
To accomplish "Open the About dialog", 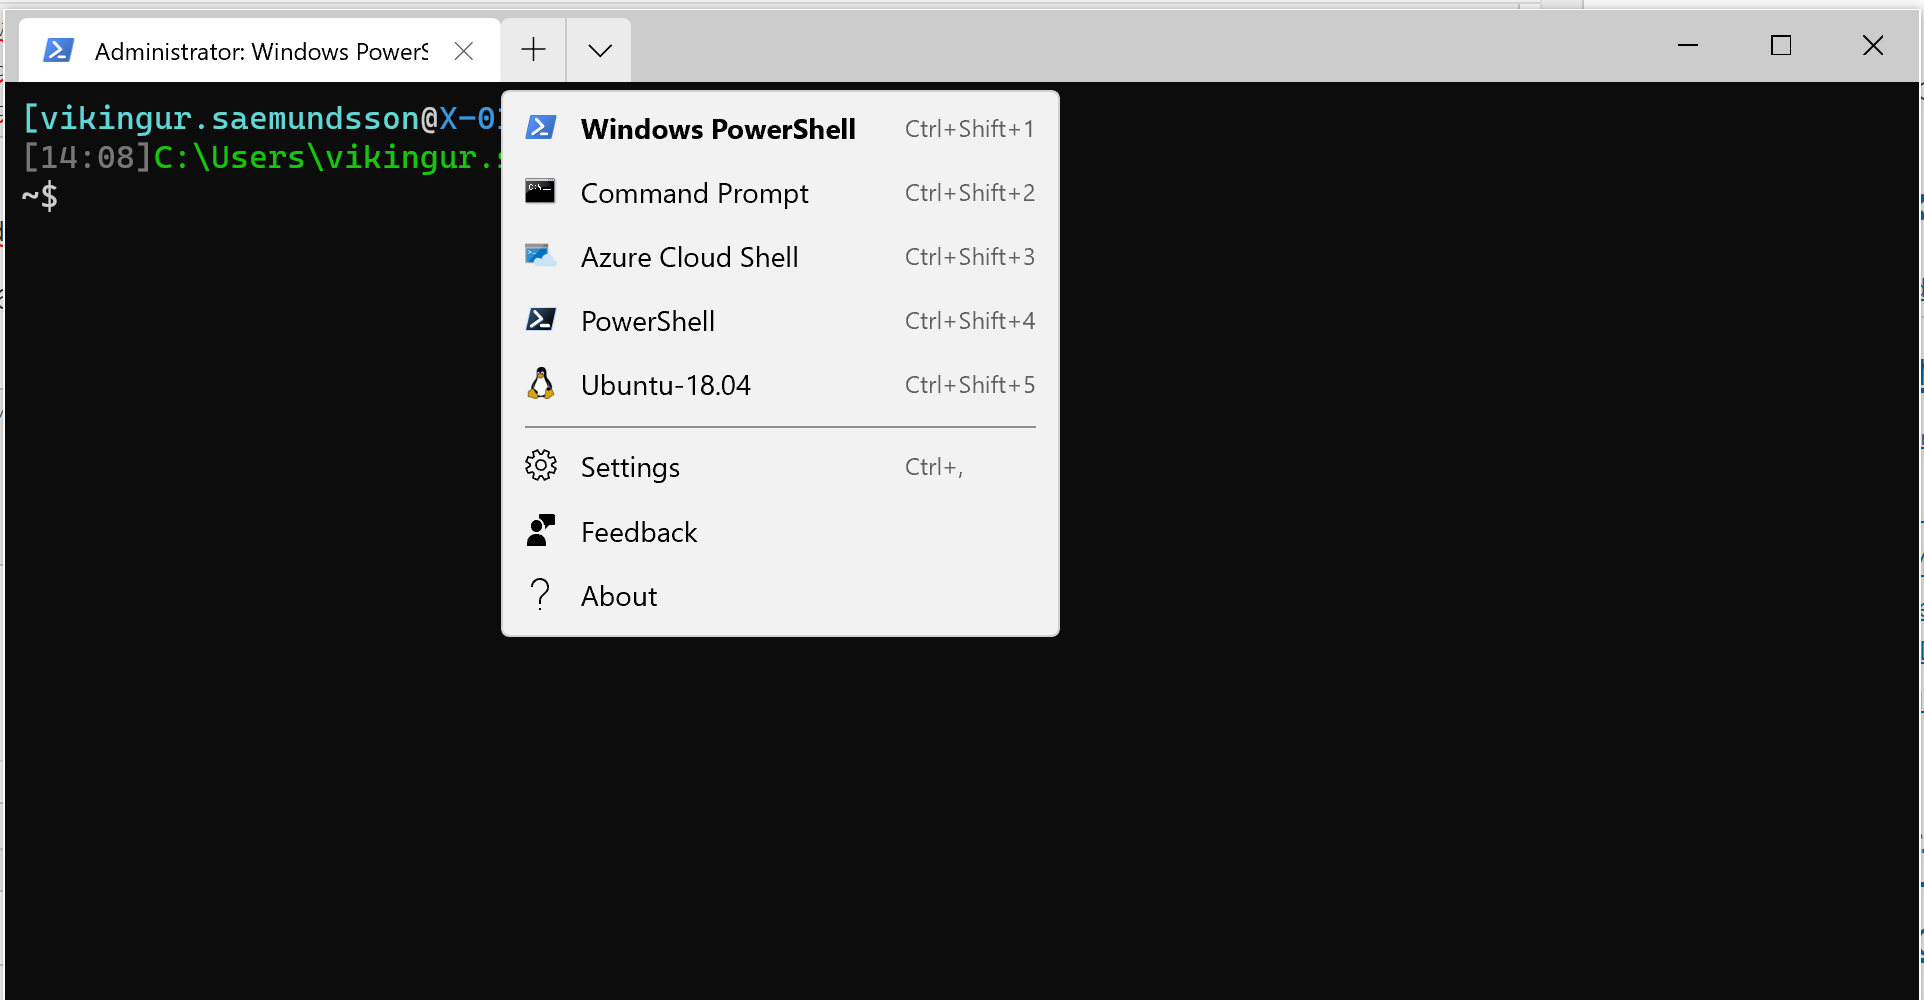I will [x=618, y=595].
